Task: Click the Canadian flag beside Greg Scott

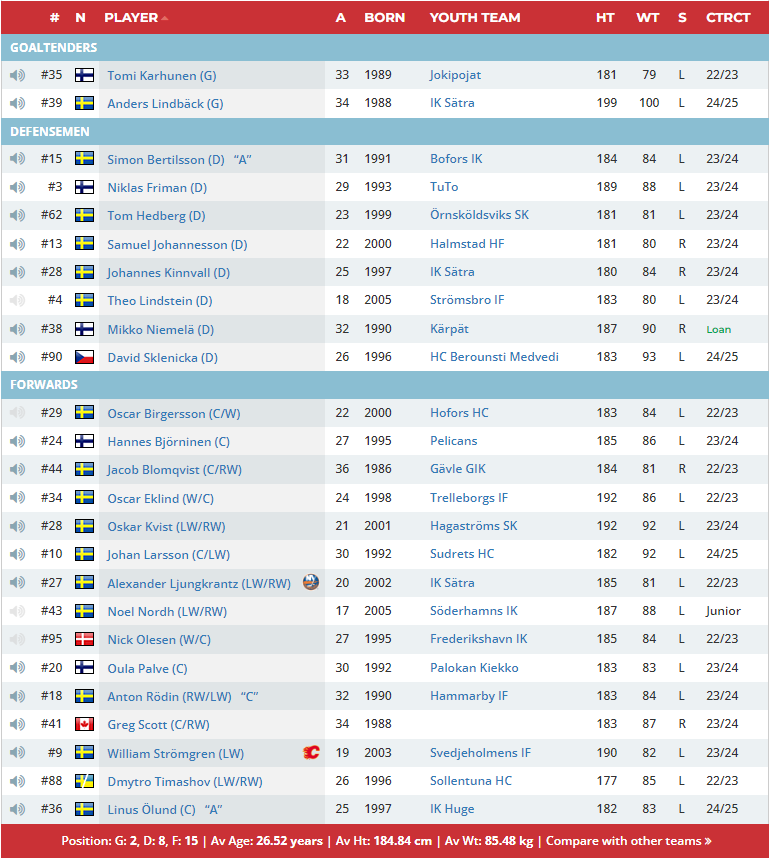Action: pos(85,724)
